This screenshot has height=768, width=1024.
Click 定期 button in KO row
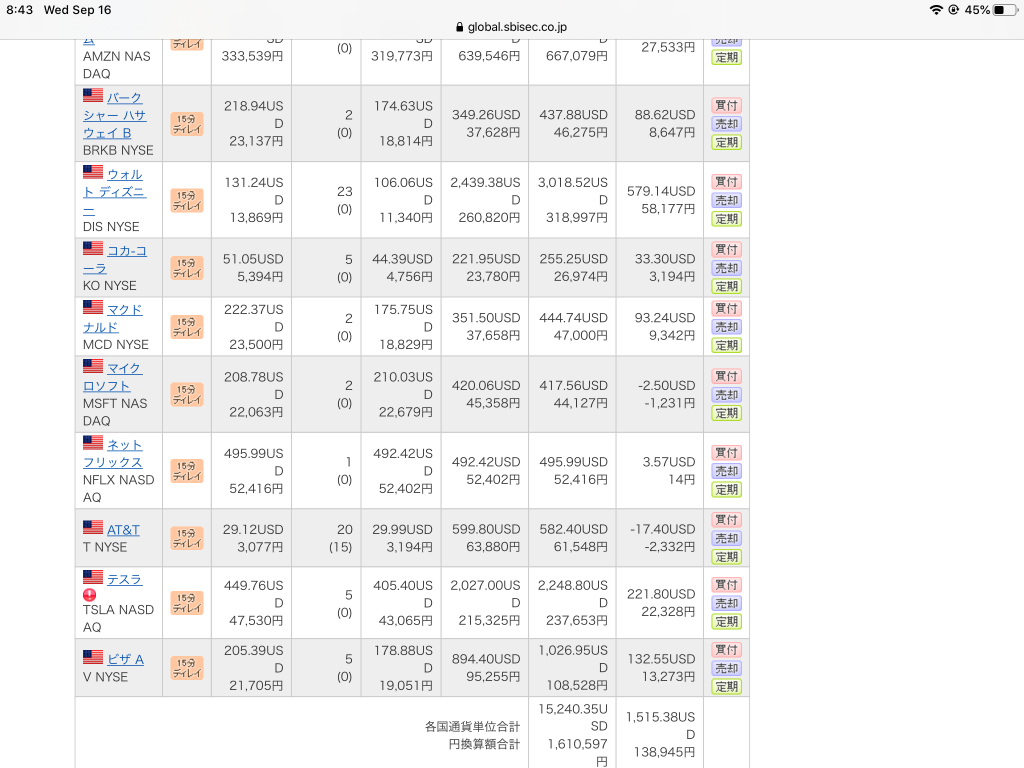(726, 286)
